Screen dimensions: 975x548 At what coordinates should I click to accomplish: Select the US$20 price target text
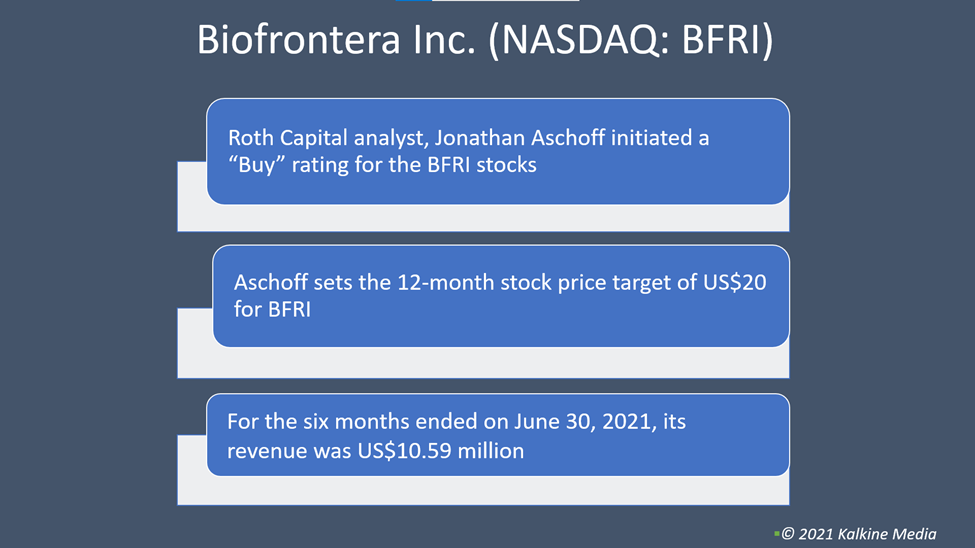735,282
